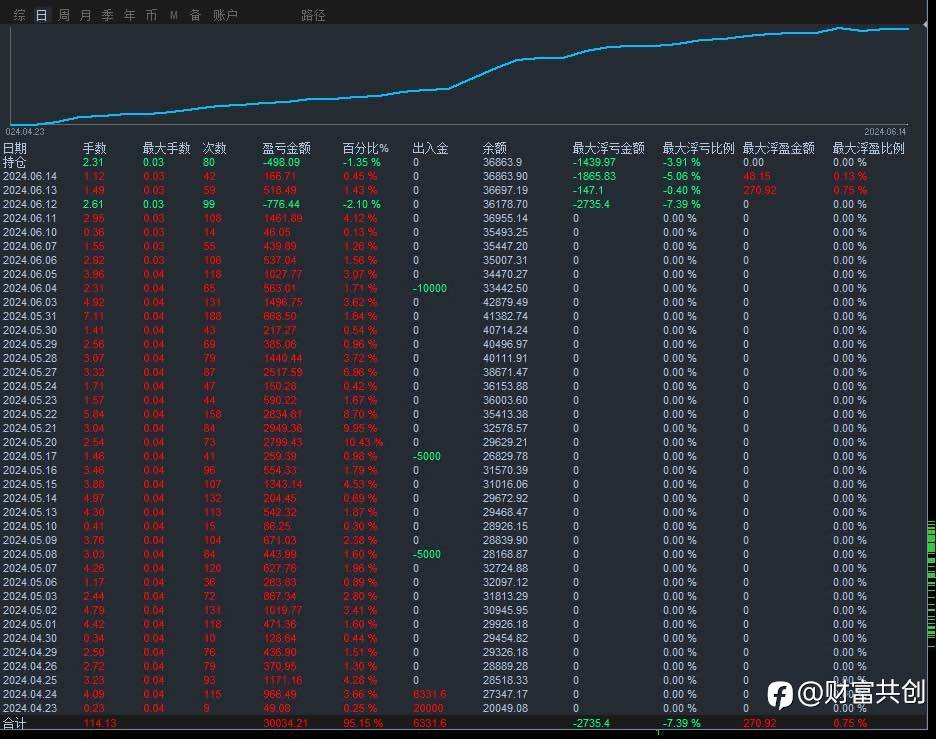Click the 余额 column header
The image size is (936, 739).
click(x=495, y=148)
